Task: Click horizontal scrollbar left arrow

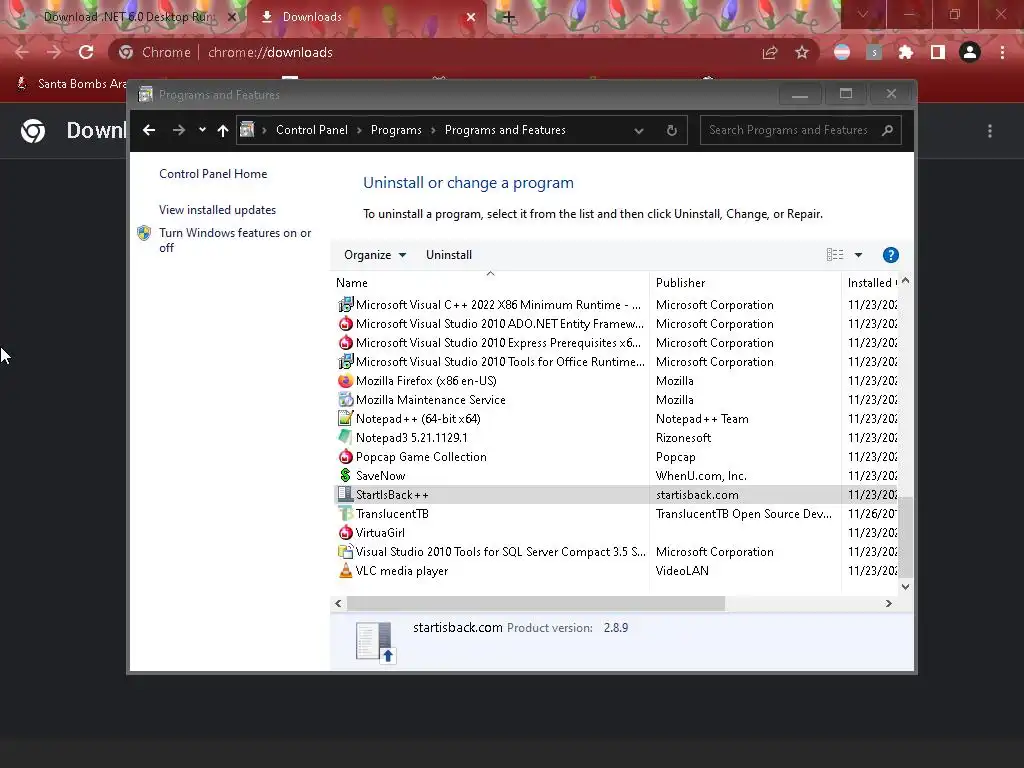Action: pyautogui.click(x=338, y=603)
